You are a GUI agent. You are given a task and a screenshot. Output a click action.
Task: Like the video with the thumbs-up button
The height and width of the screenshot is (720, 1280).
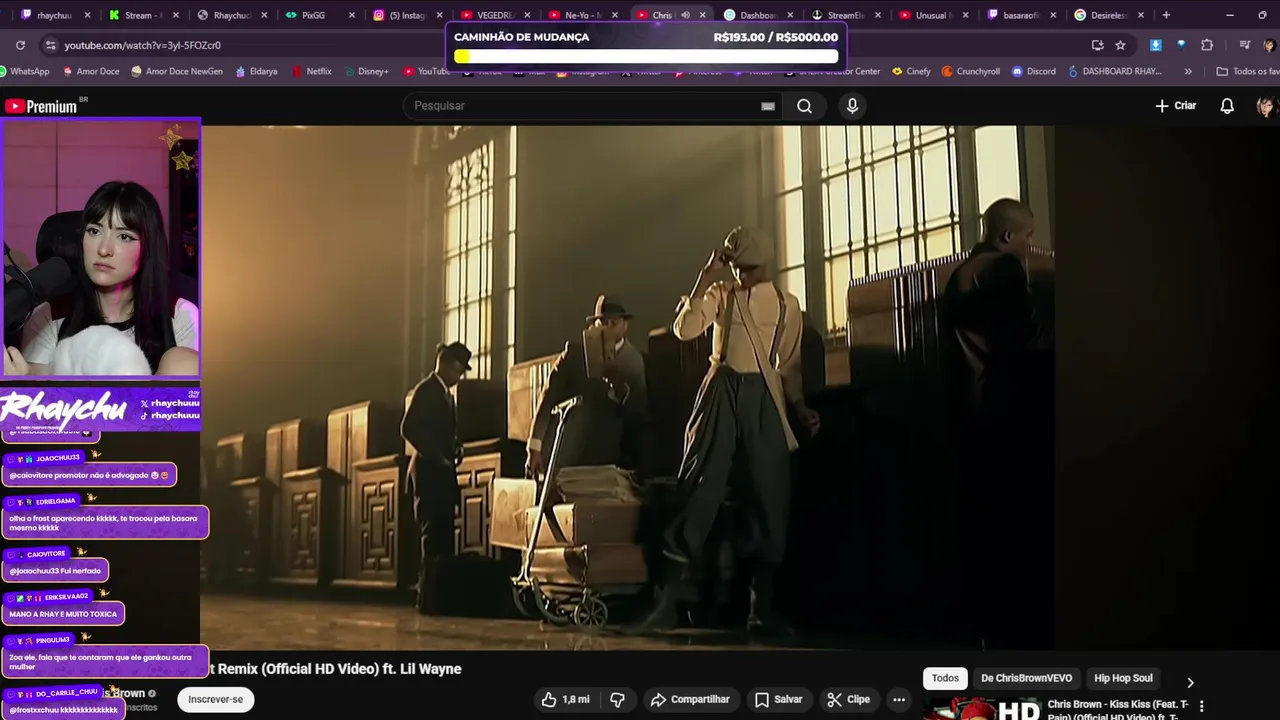(565, 700)
